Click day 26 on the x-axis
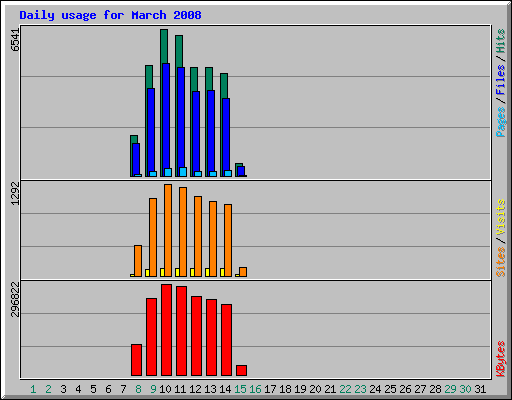The width and height of the screenshot is (512, 400). click(x=405, y=389)
